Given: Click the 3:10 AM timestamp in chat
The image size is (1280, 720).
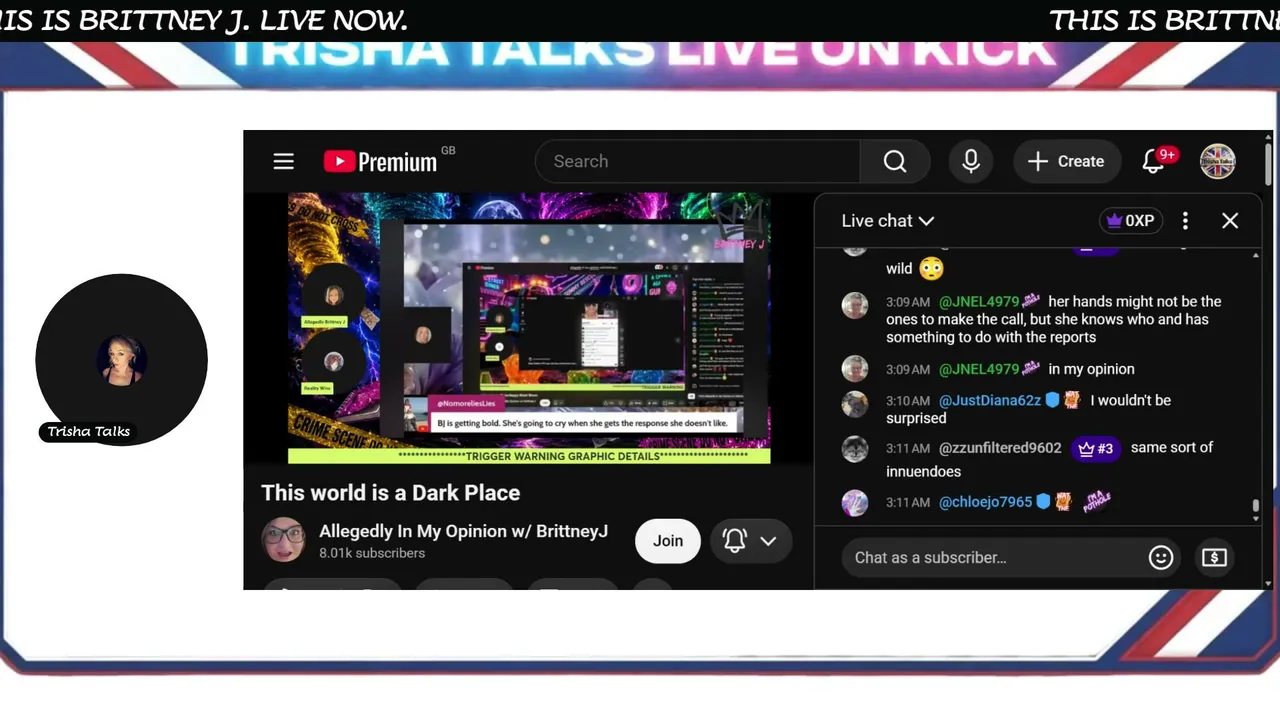Looking at the screenshot, I should [908, 401].
